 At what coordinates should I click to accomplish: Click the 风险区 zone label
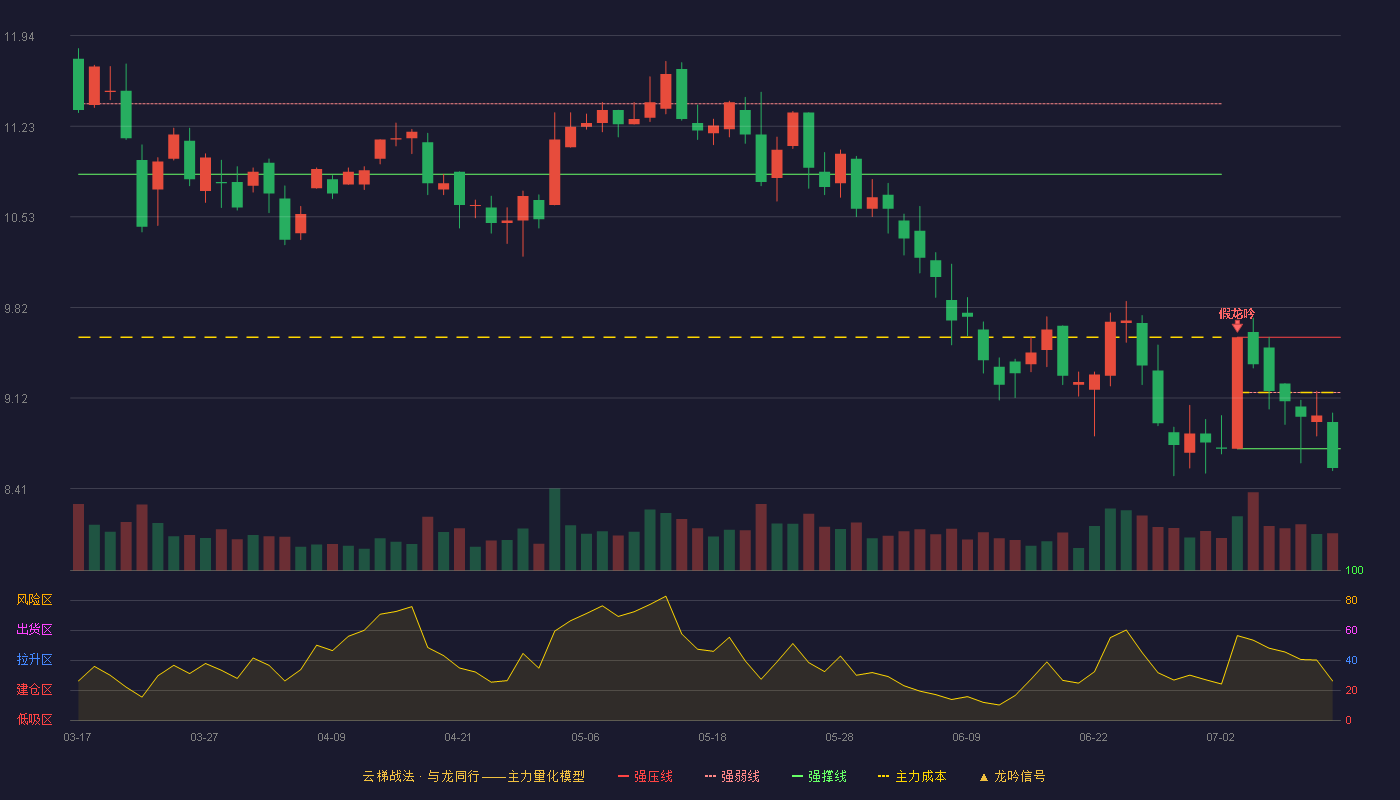34,600
